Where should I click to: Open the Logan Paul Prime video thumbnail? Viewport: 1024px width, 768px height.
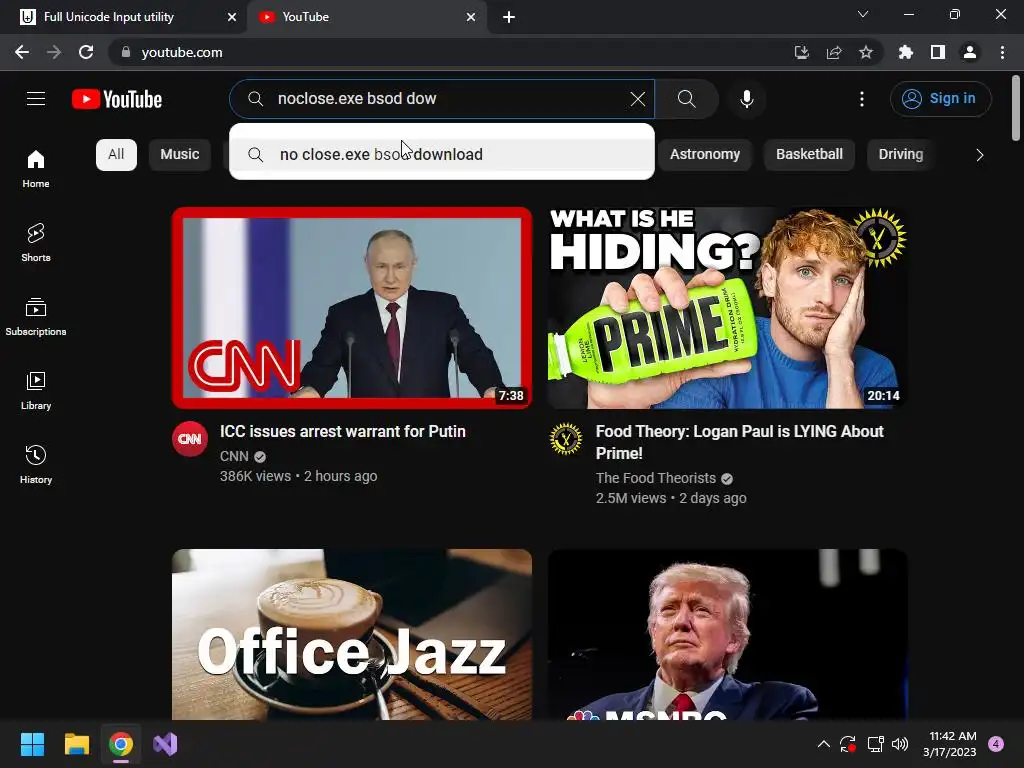(728, 308)
